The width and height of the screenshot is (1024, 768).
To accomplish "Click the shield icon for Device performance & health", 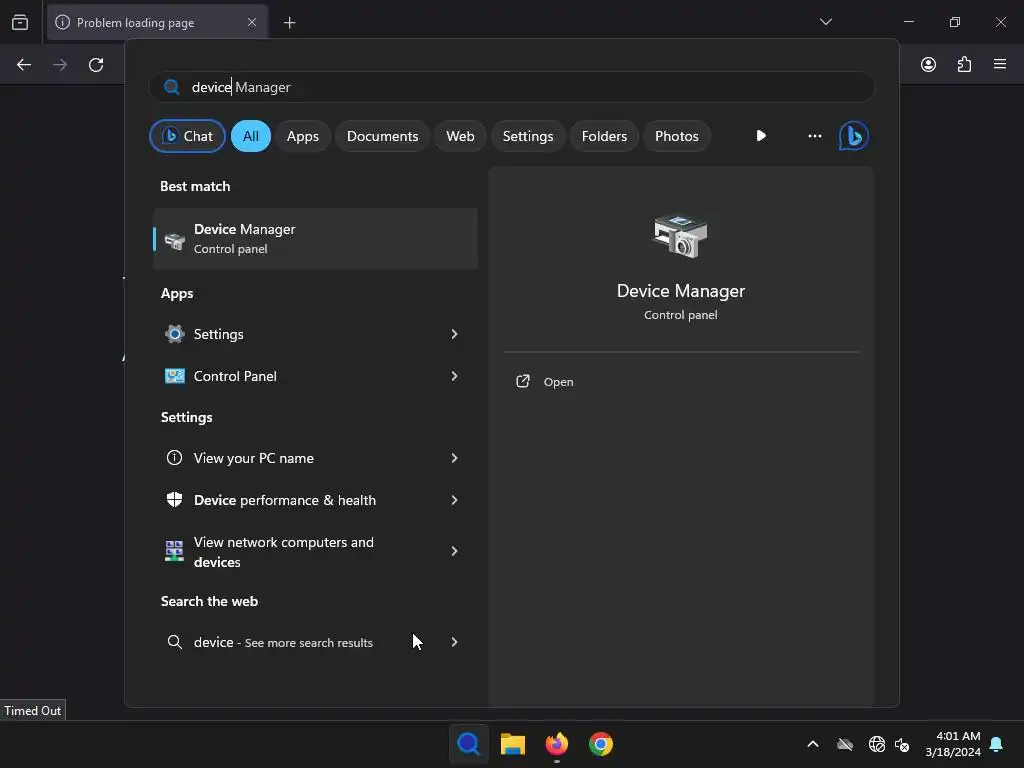I will pyautogui.click(x=174, y=500).
